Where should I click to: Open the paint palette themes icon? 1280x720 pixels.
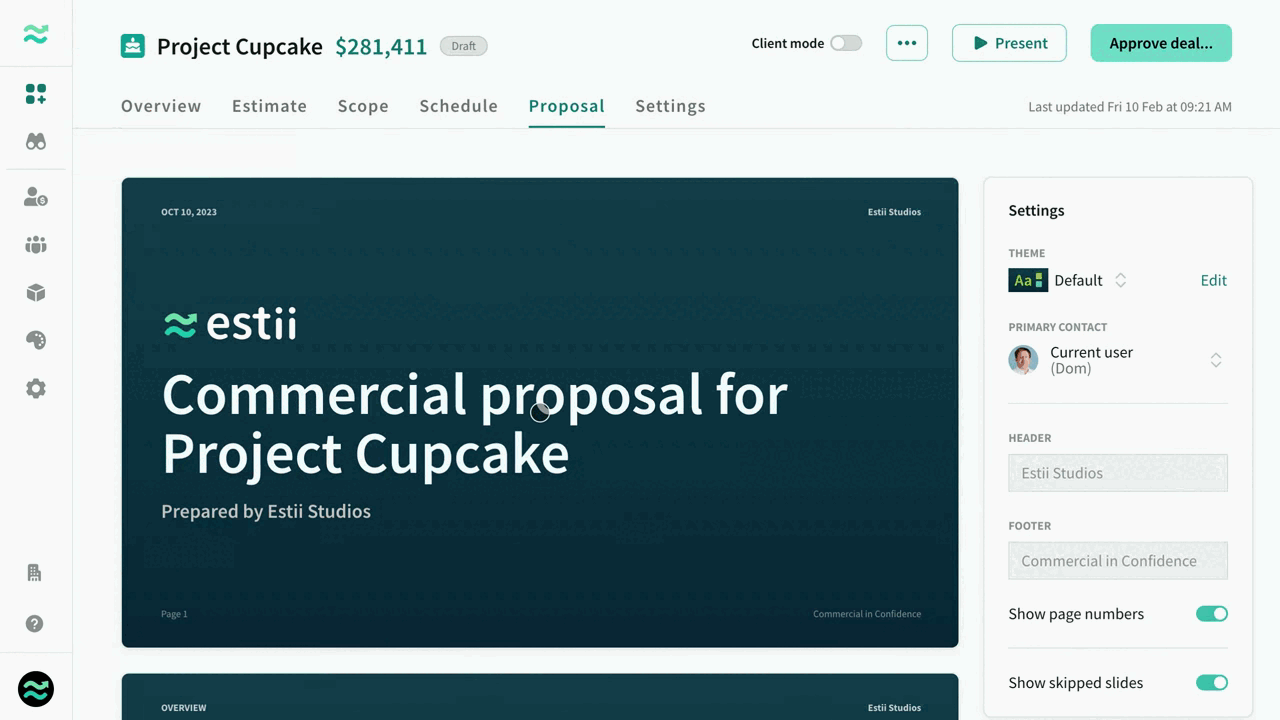pyautogui.click(x=36, y=340)
